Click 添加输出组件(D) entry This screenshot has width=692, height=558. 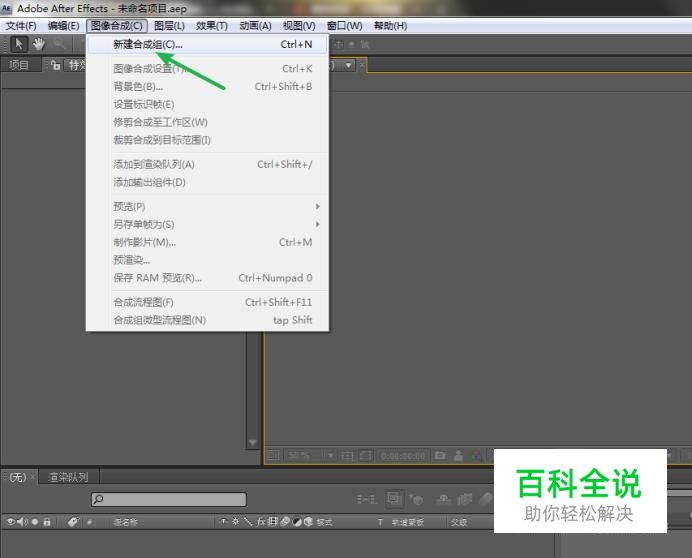pos(207,182)
